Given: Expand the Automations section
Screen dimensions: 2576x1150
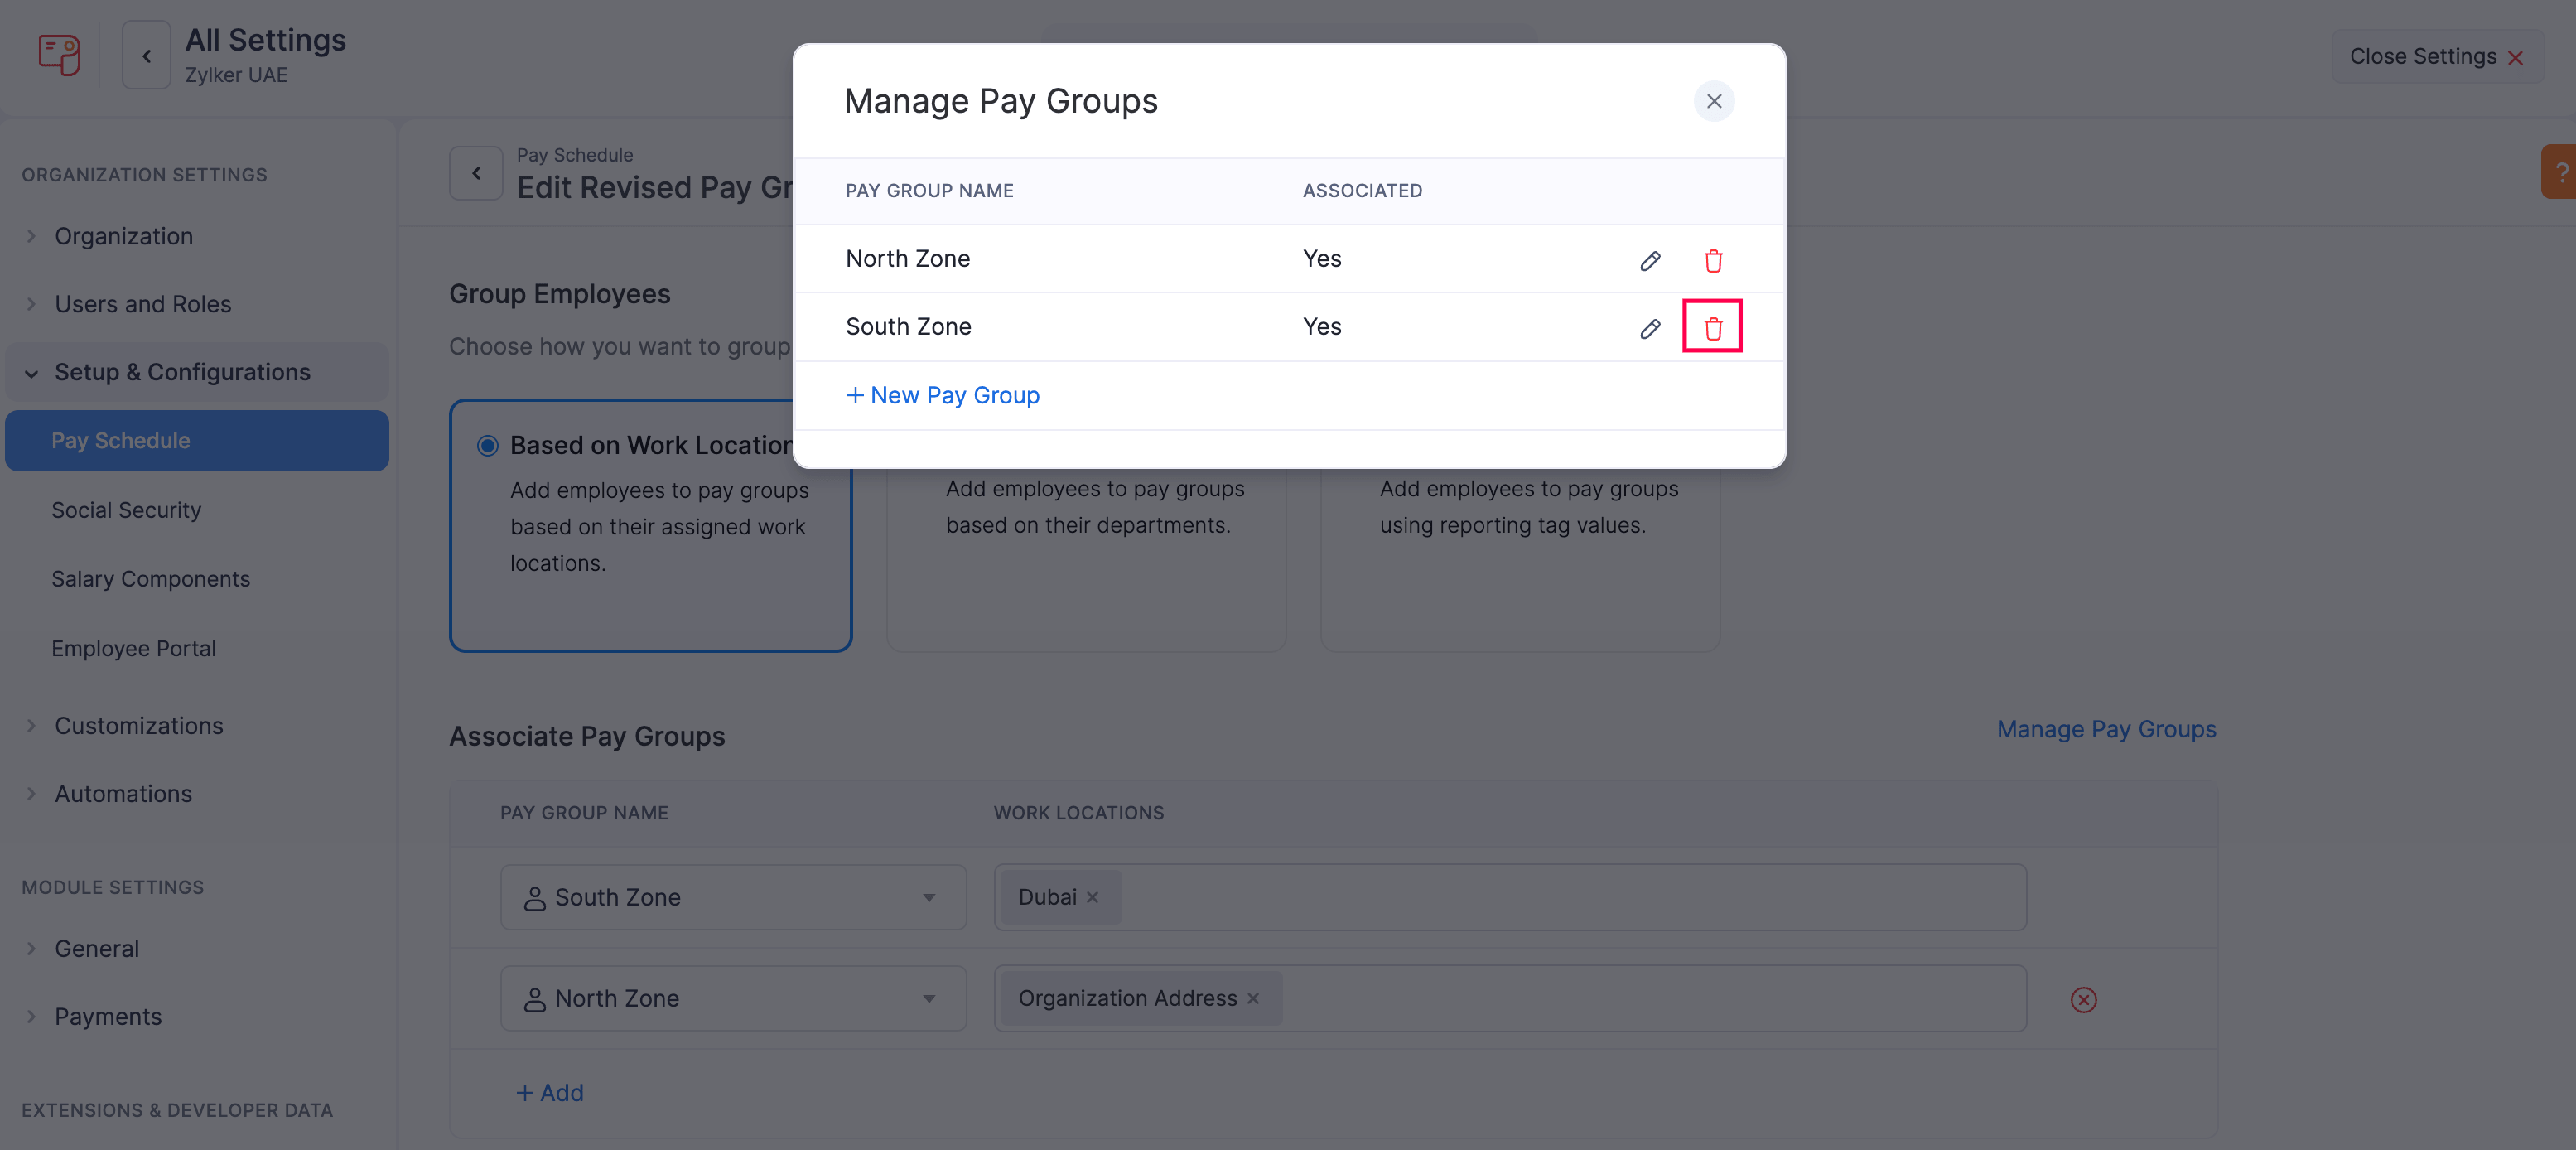Looking at the screenshot, I should (x=124, y=794).
